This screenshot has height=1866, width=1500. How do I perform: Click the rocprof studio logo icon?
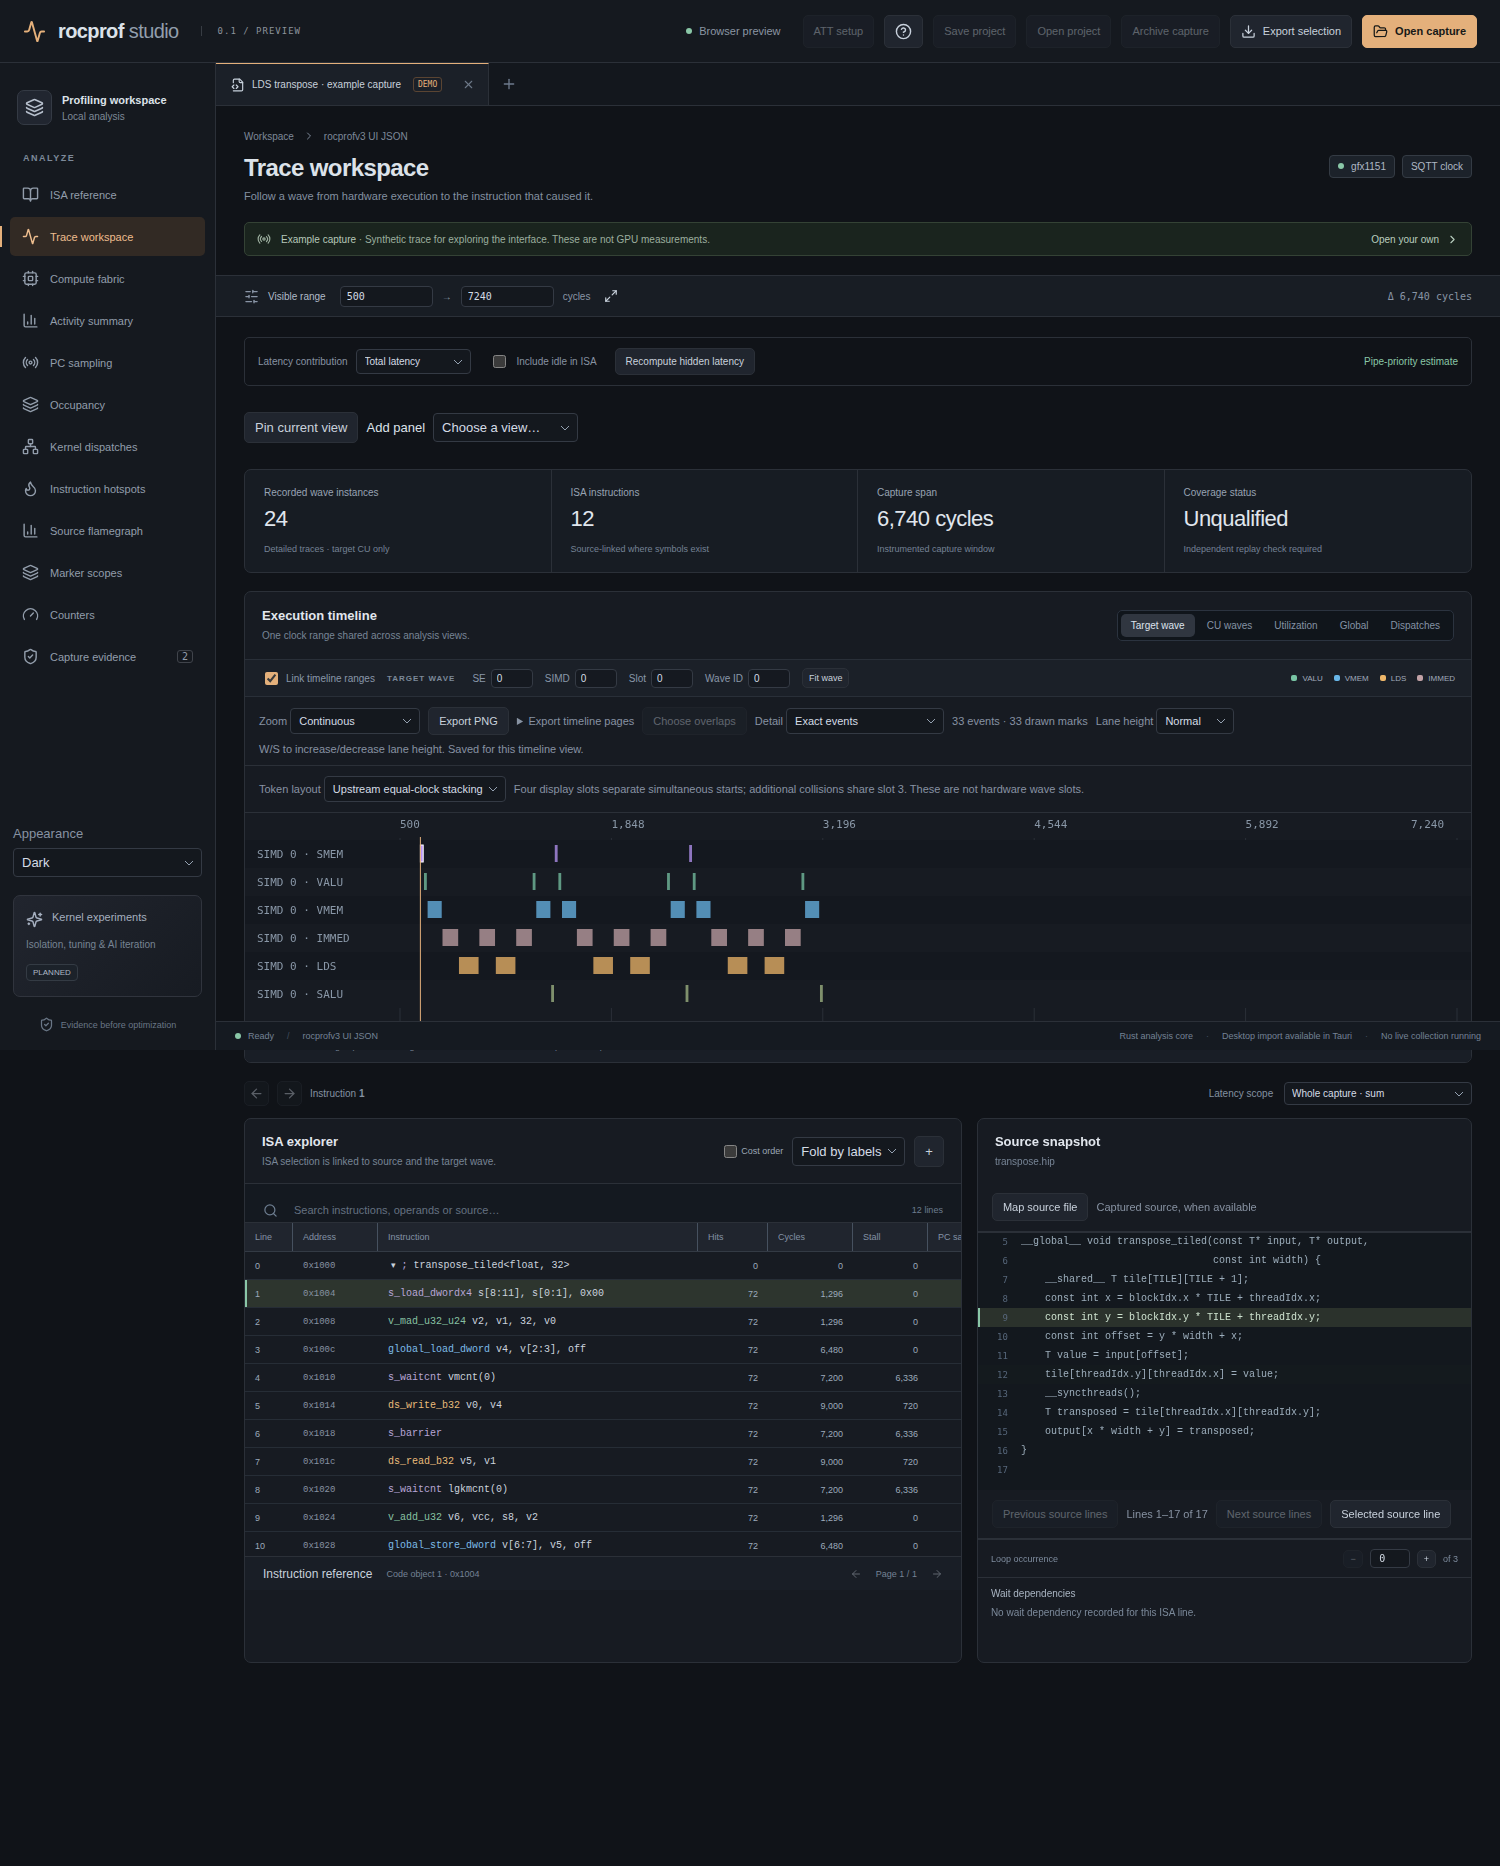34,31
